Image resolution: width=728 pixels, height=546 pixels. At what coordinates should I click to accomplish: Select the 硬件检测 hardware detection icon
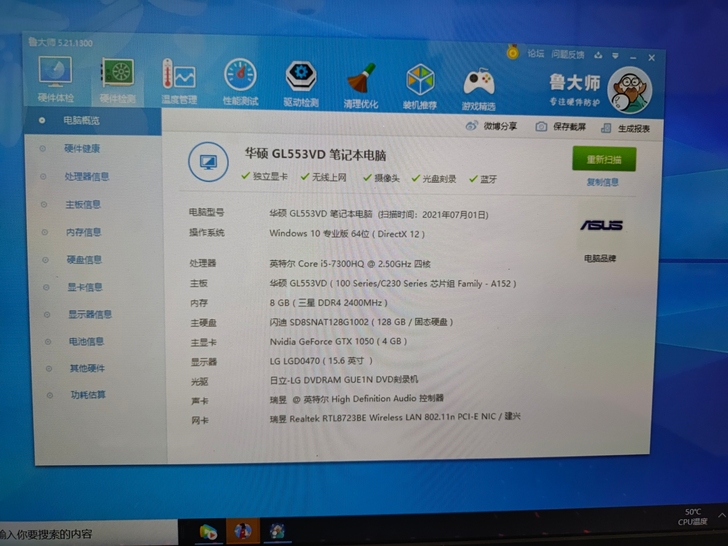pos(118,79)
